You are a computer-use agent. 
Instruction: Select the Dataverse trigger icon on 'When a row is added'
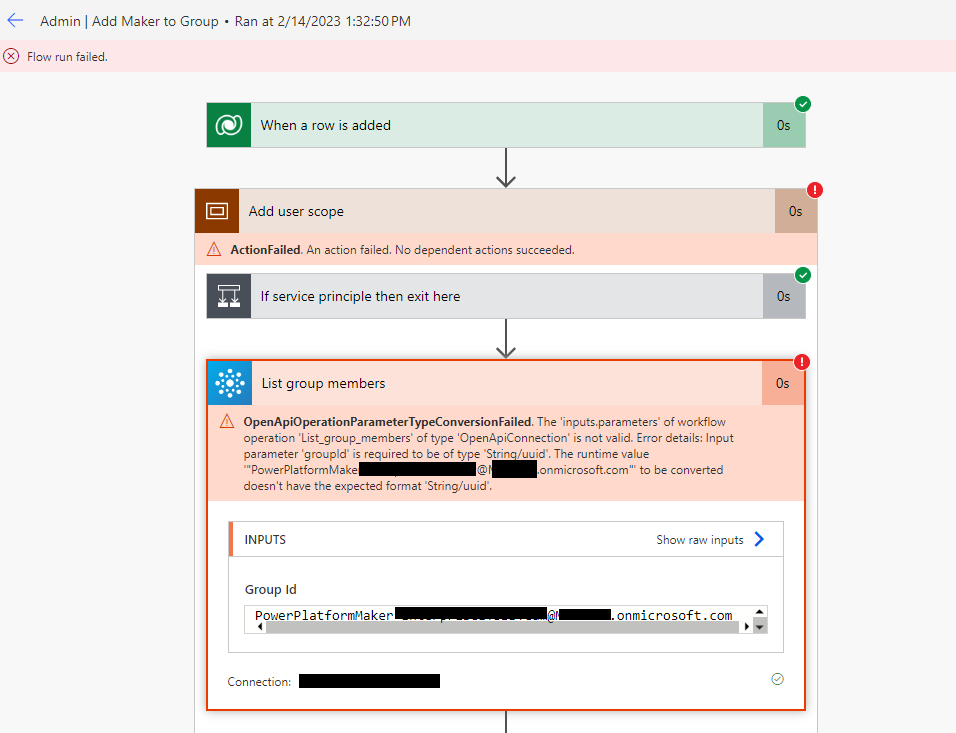[x=228, y=124]
